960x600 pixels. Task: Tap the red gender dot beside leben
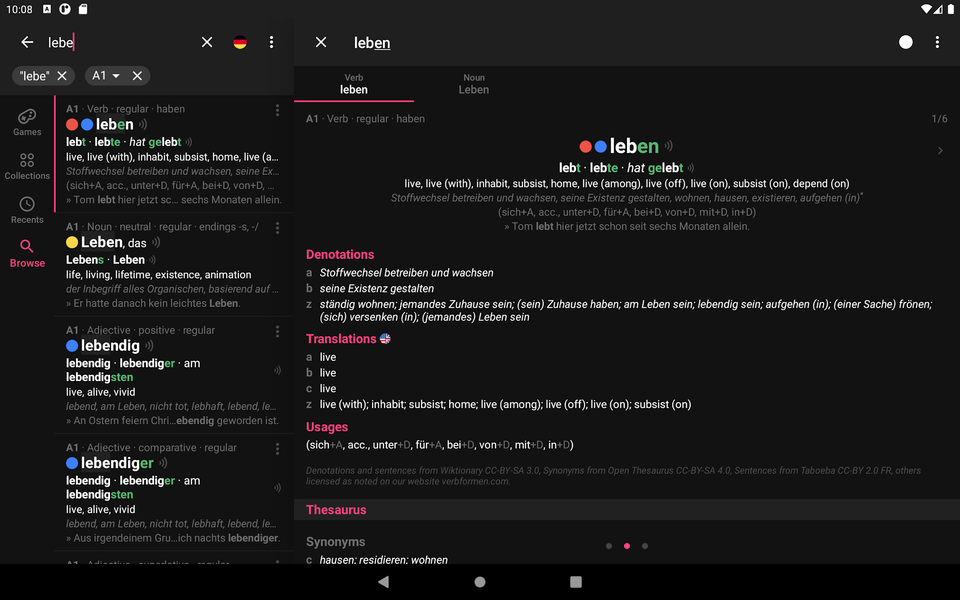586,145
